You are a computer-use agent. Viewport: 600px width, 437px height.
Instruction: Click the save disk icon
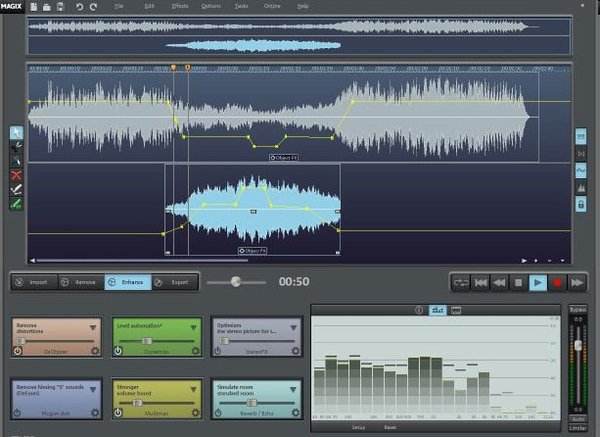(61, 7)
